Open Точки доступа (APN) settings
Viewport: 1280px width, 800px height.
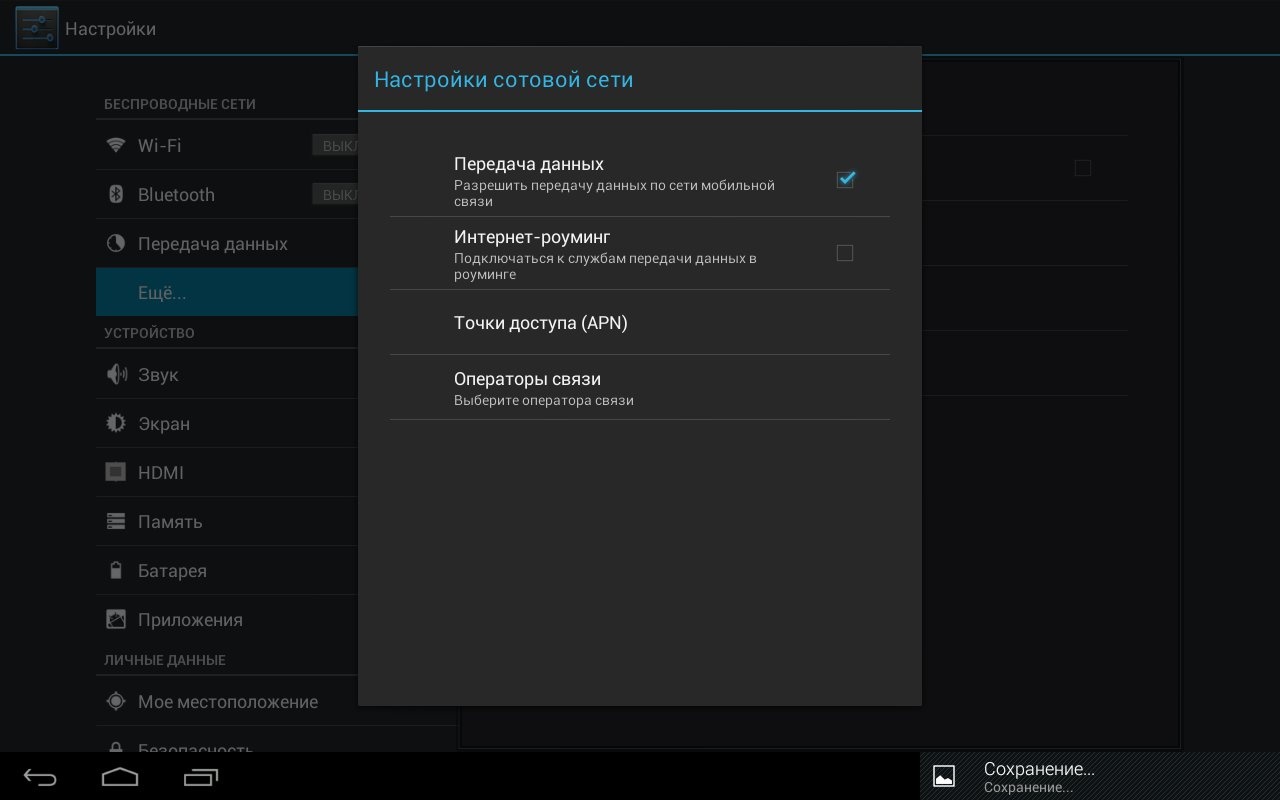540,323
